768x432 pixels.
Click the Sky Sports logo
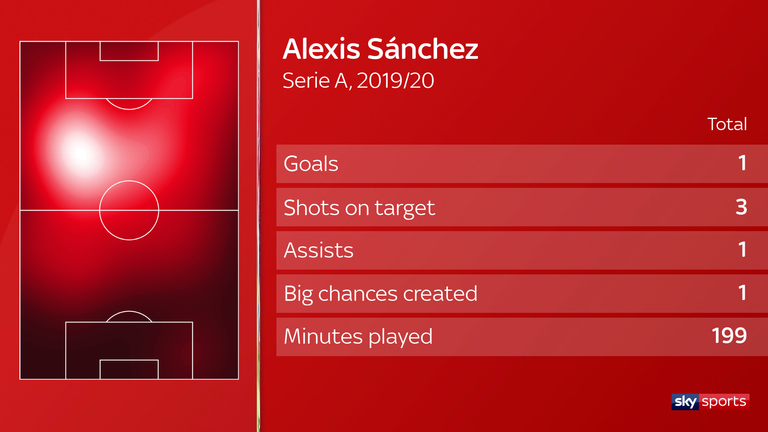click(x=710, y=401)
